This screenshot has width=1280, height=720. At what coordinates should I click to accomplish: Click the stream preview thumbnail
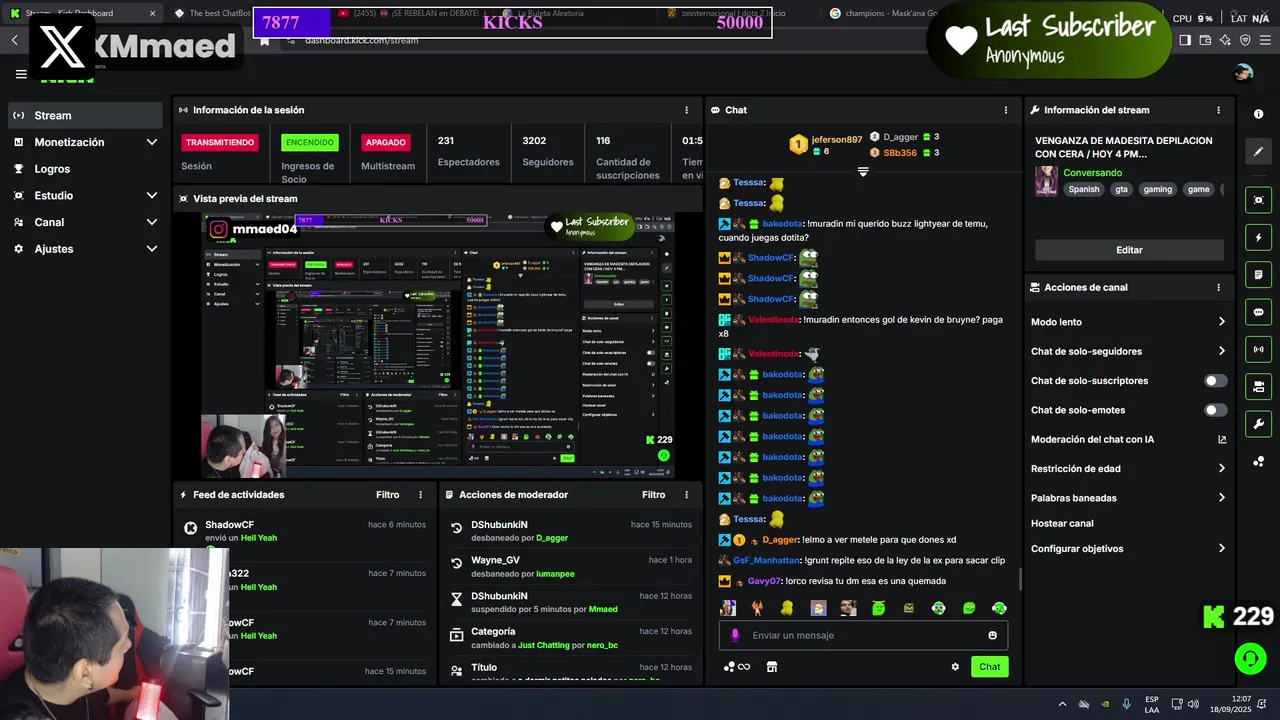pyautogui.click(x=438, y=345)
